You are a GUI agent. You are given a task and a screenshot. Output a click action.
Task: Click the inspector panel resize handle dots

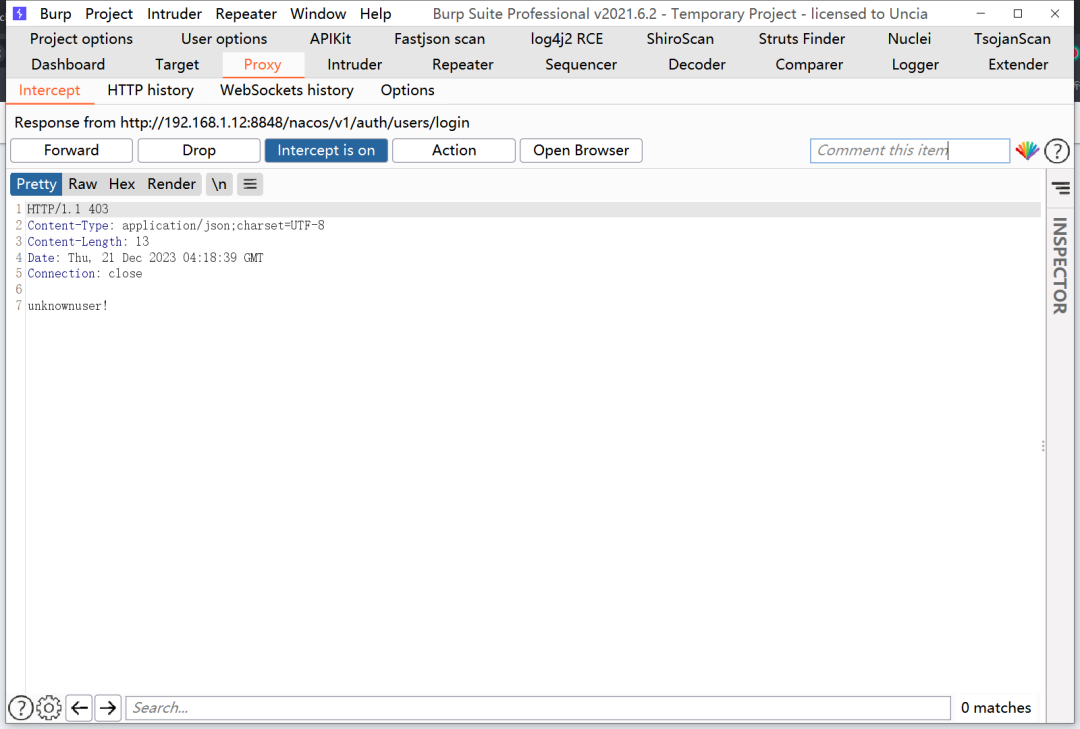[x=1043, y=446]
